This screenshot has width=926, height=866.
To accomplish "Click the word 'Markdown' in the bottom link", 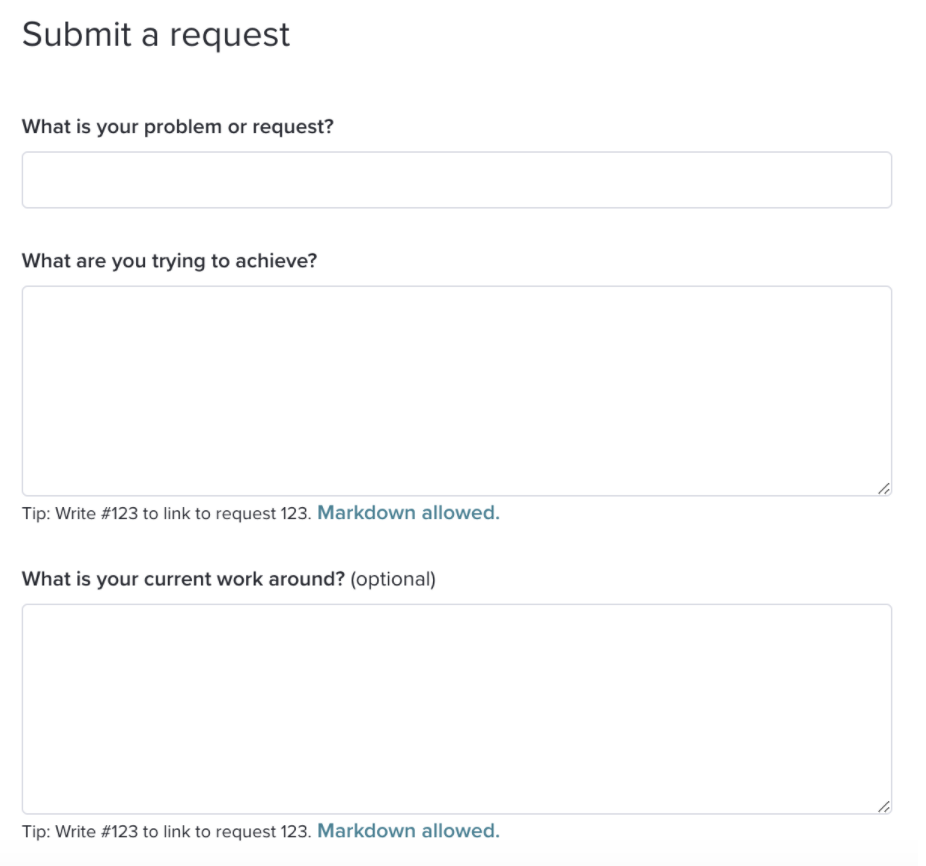I will pyautogui.click(x=366, y=831).
